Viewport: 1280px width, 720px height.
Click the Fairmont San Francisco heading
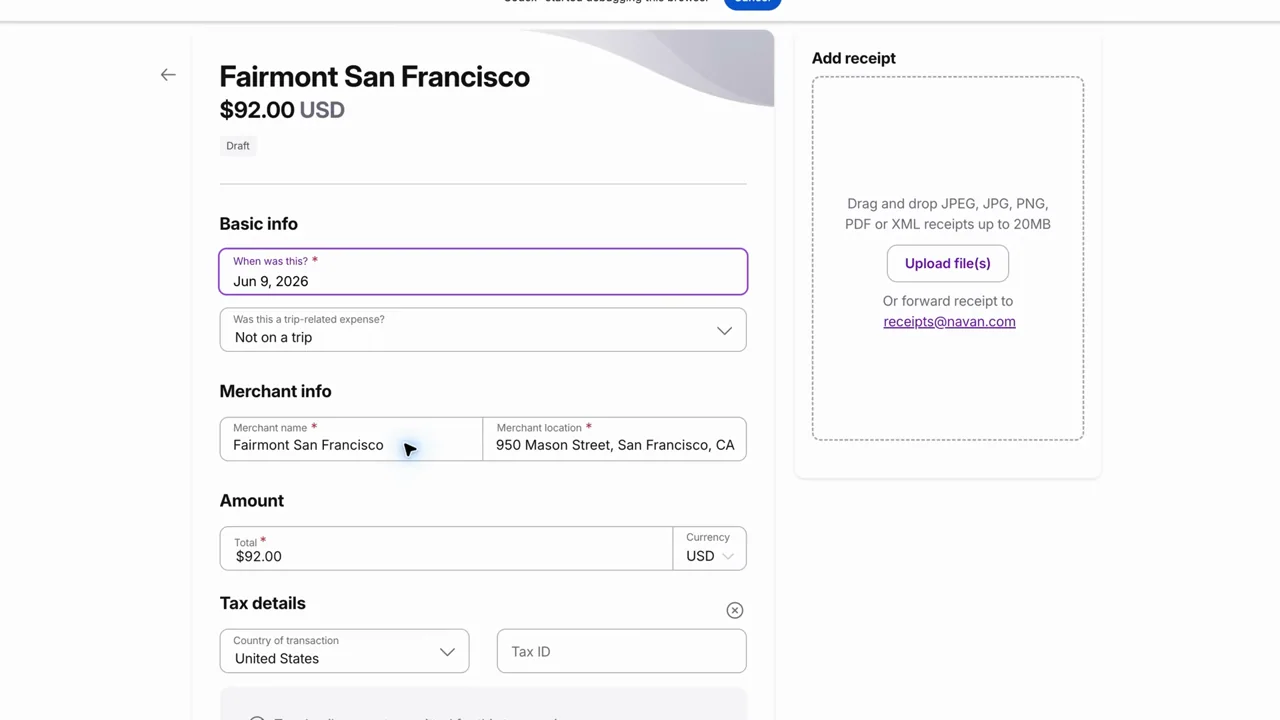point(375,77)
